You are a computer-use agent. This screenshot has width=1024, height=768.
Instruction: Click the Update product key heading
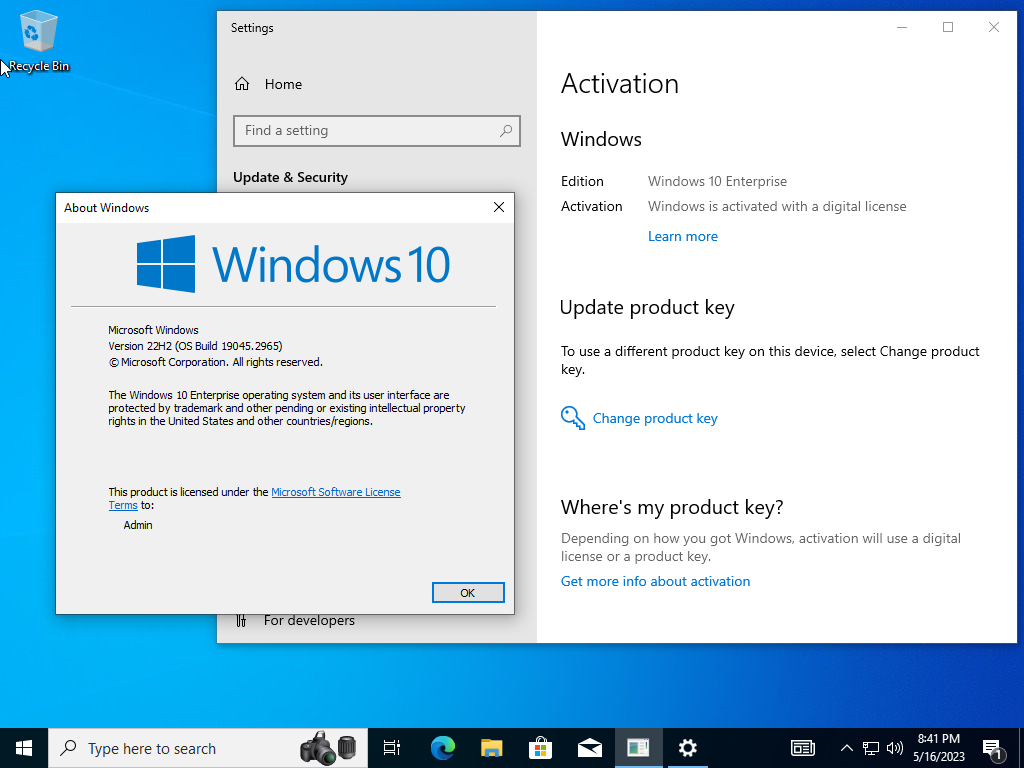tap(647, 308)
